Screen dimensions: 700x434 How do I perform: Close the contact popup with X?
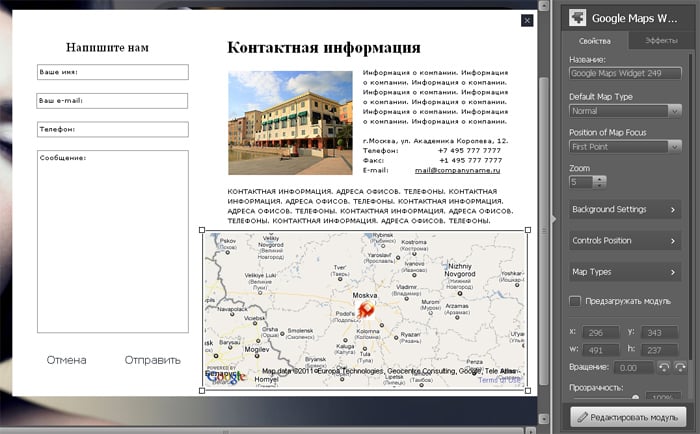click(527, 20)
